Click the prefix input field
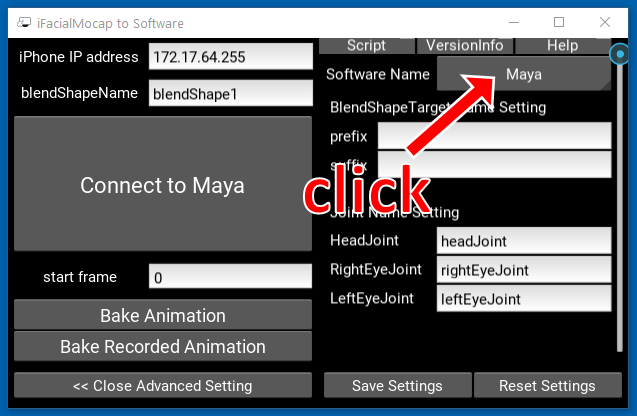 click(x=494, y=136)
